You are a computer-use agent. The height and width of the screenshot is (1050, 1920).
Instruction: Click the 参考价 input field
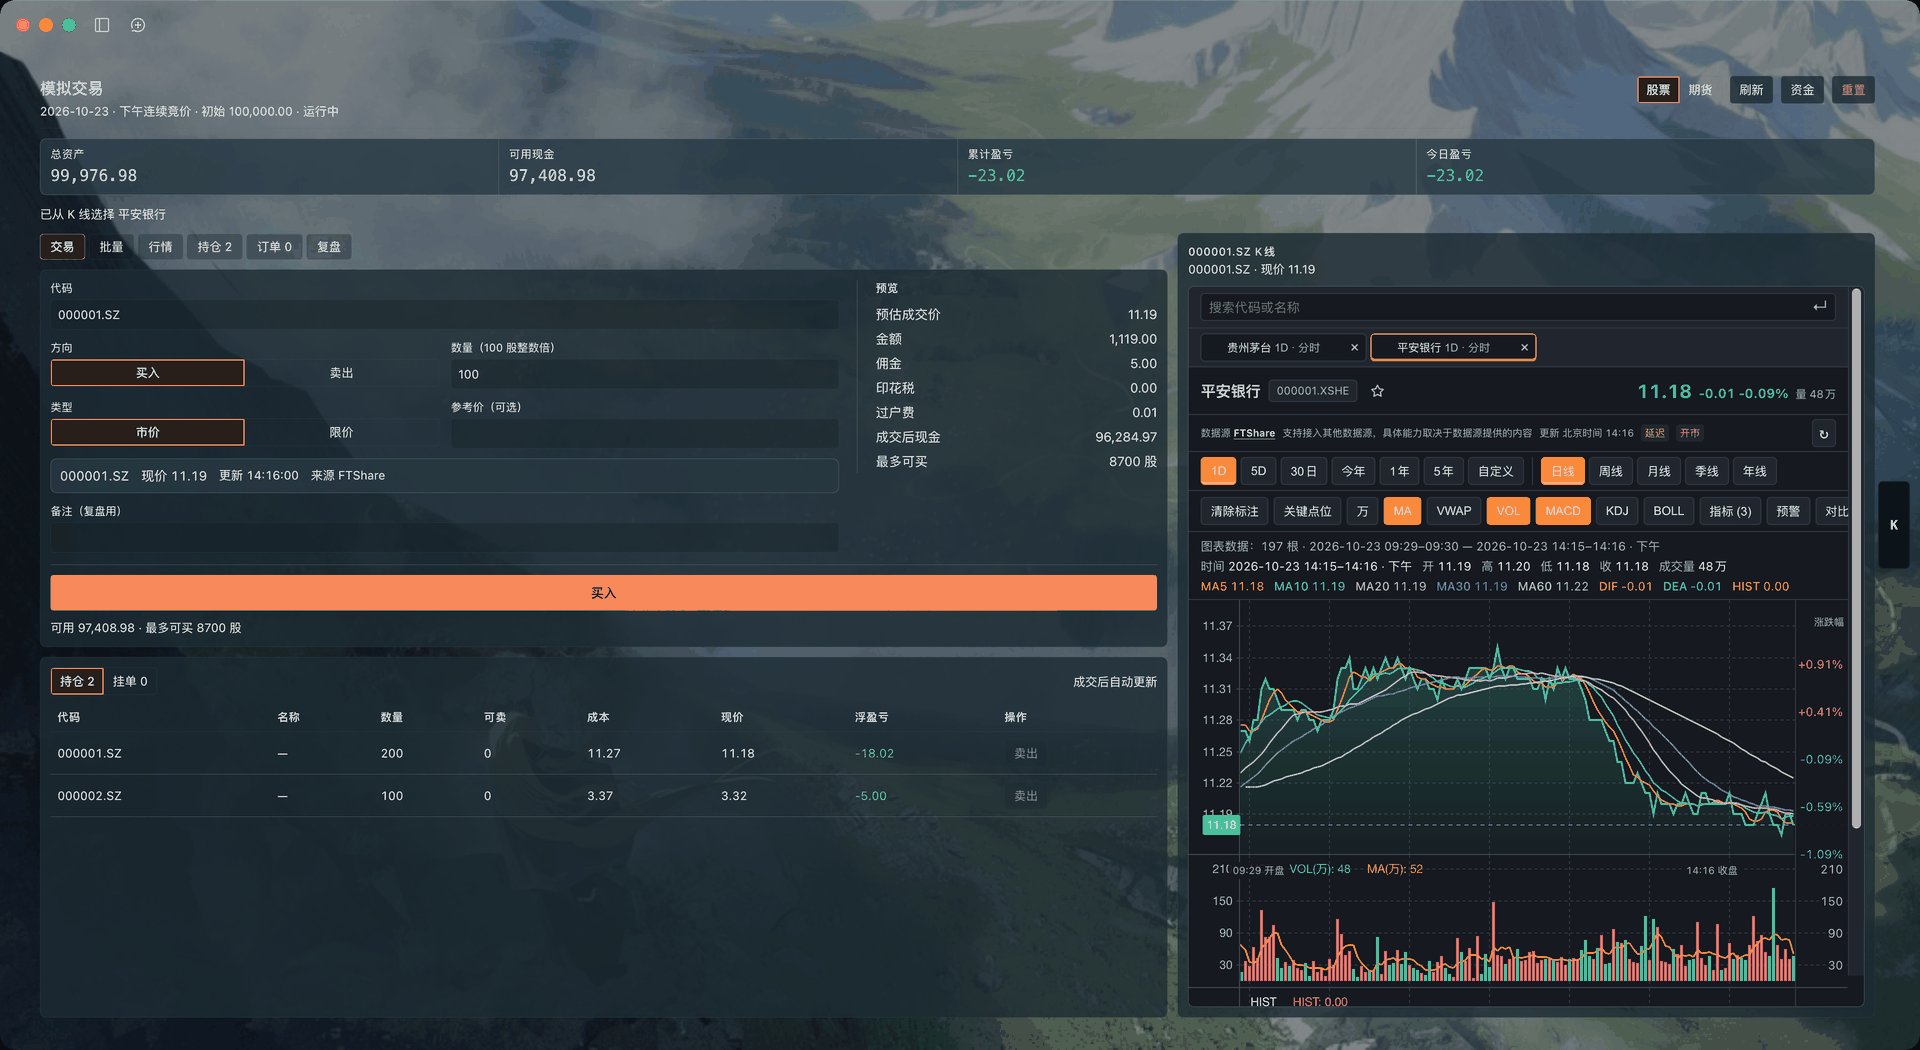tap(644, 433)
